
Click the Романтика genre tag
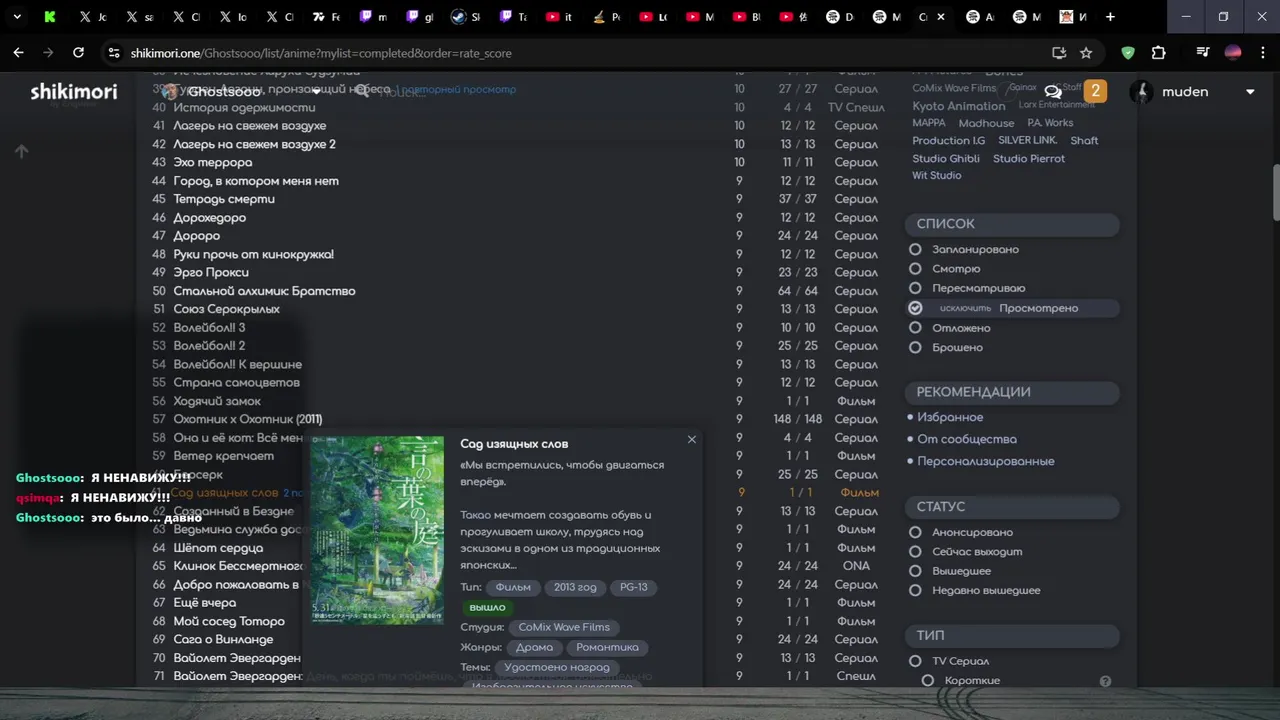pyautogui.click(x=607, y=647)
